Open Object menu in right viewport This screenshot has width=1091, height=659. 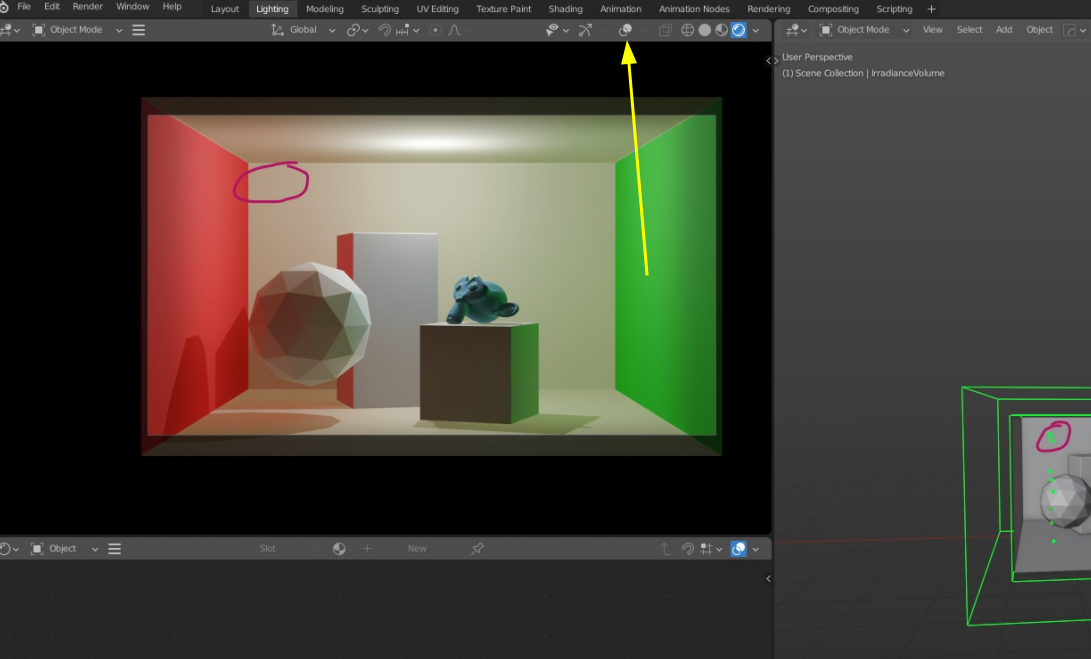[x=1039, y=30]
